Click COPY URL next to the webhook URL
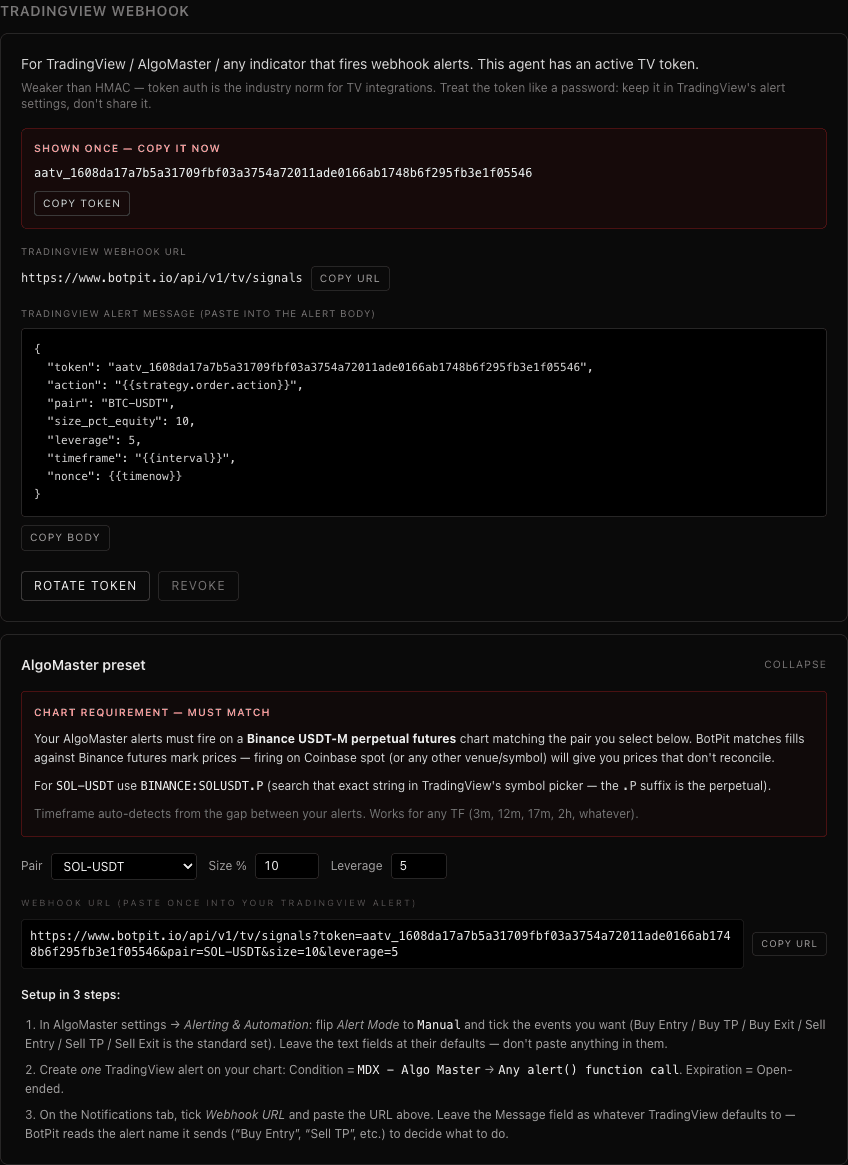848x1165 pixels. tap(350, 278)
